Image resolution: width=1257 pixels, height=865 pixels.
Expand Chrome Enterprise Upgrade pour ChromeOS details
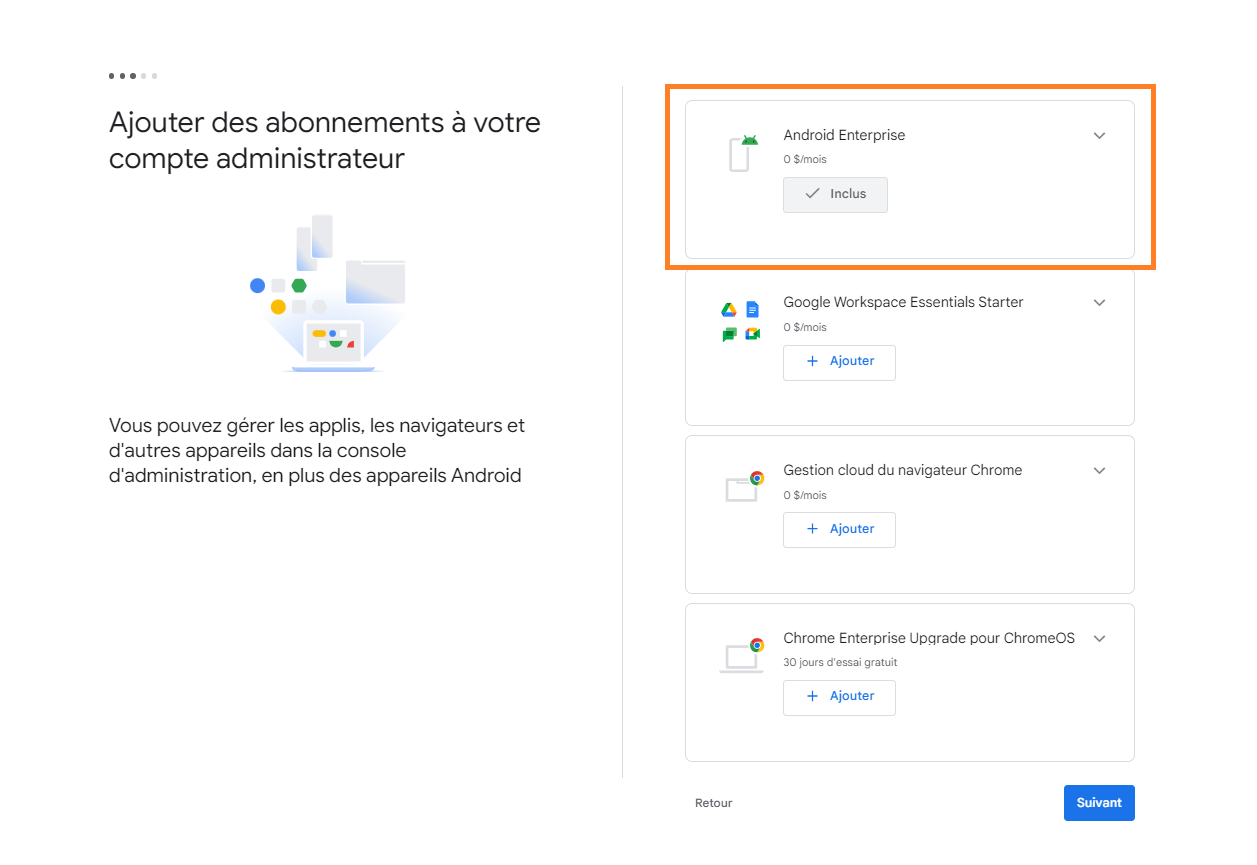(x=1100, y=638)
